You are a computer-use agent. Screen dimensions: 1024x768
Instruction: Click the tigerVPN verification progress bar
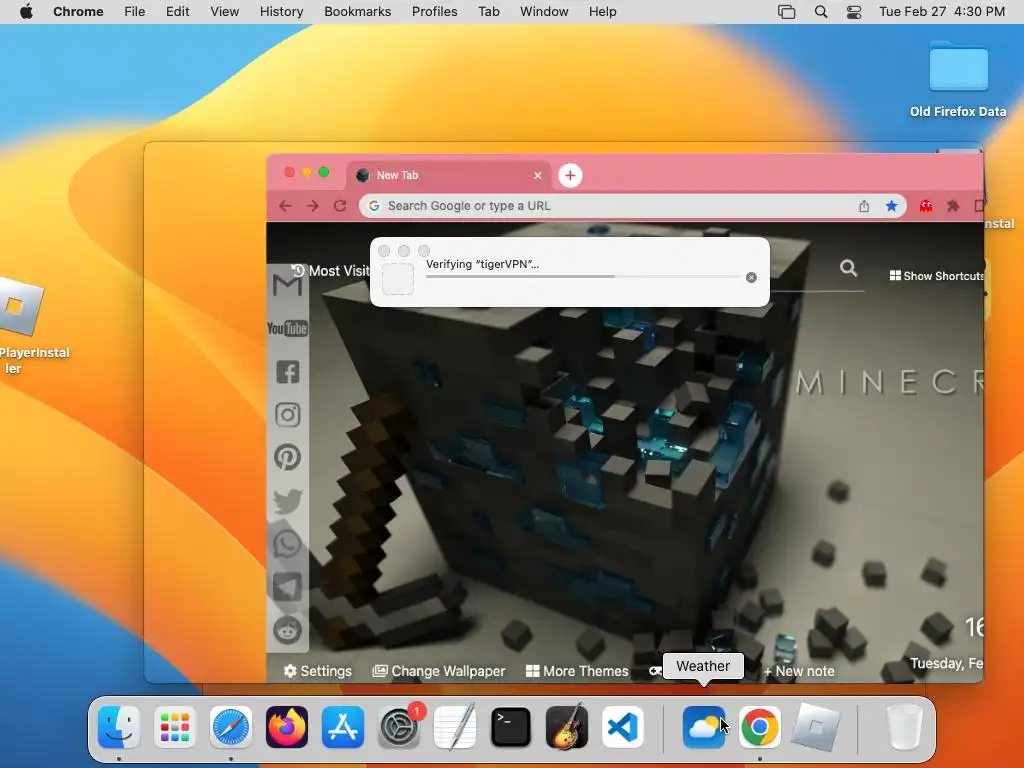(583, 276)
